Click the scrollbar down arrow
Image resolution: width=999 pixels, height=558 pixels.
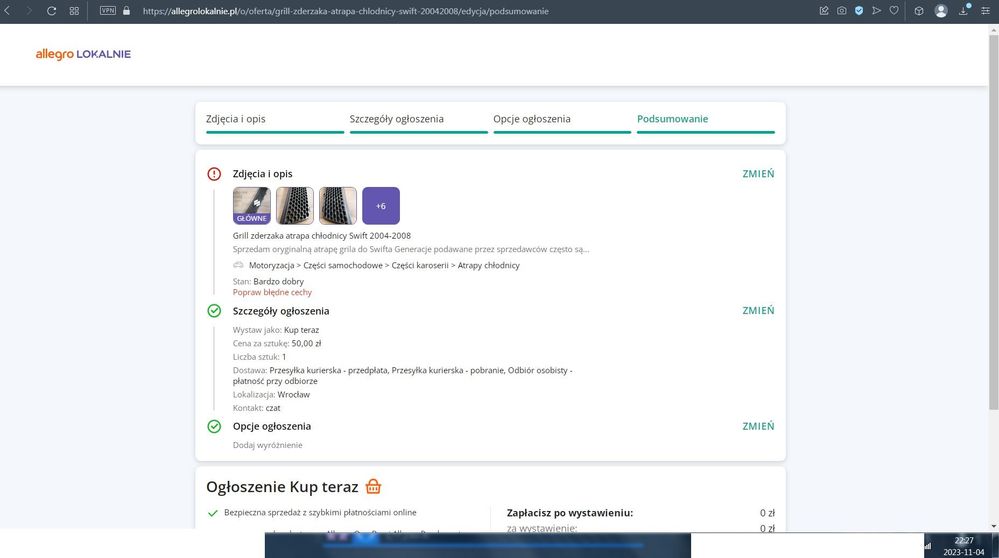point(993,527)
